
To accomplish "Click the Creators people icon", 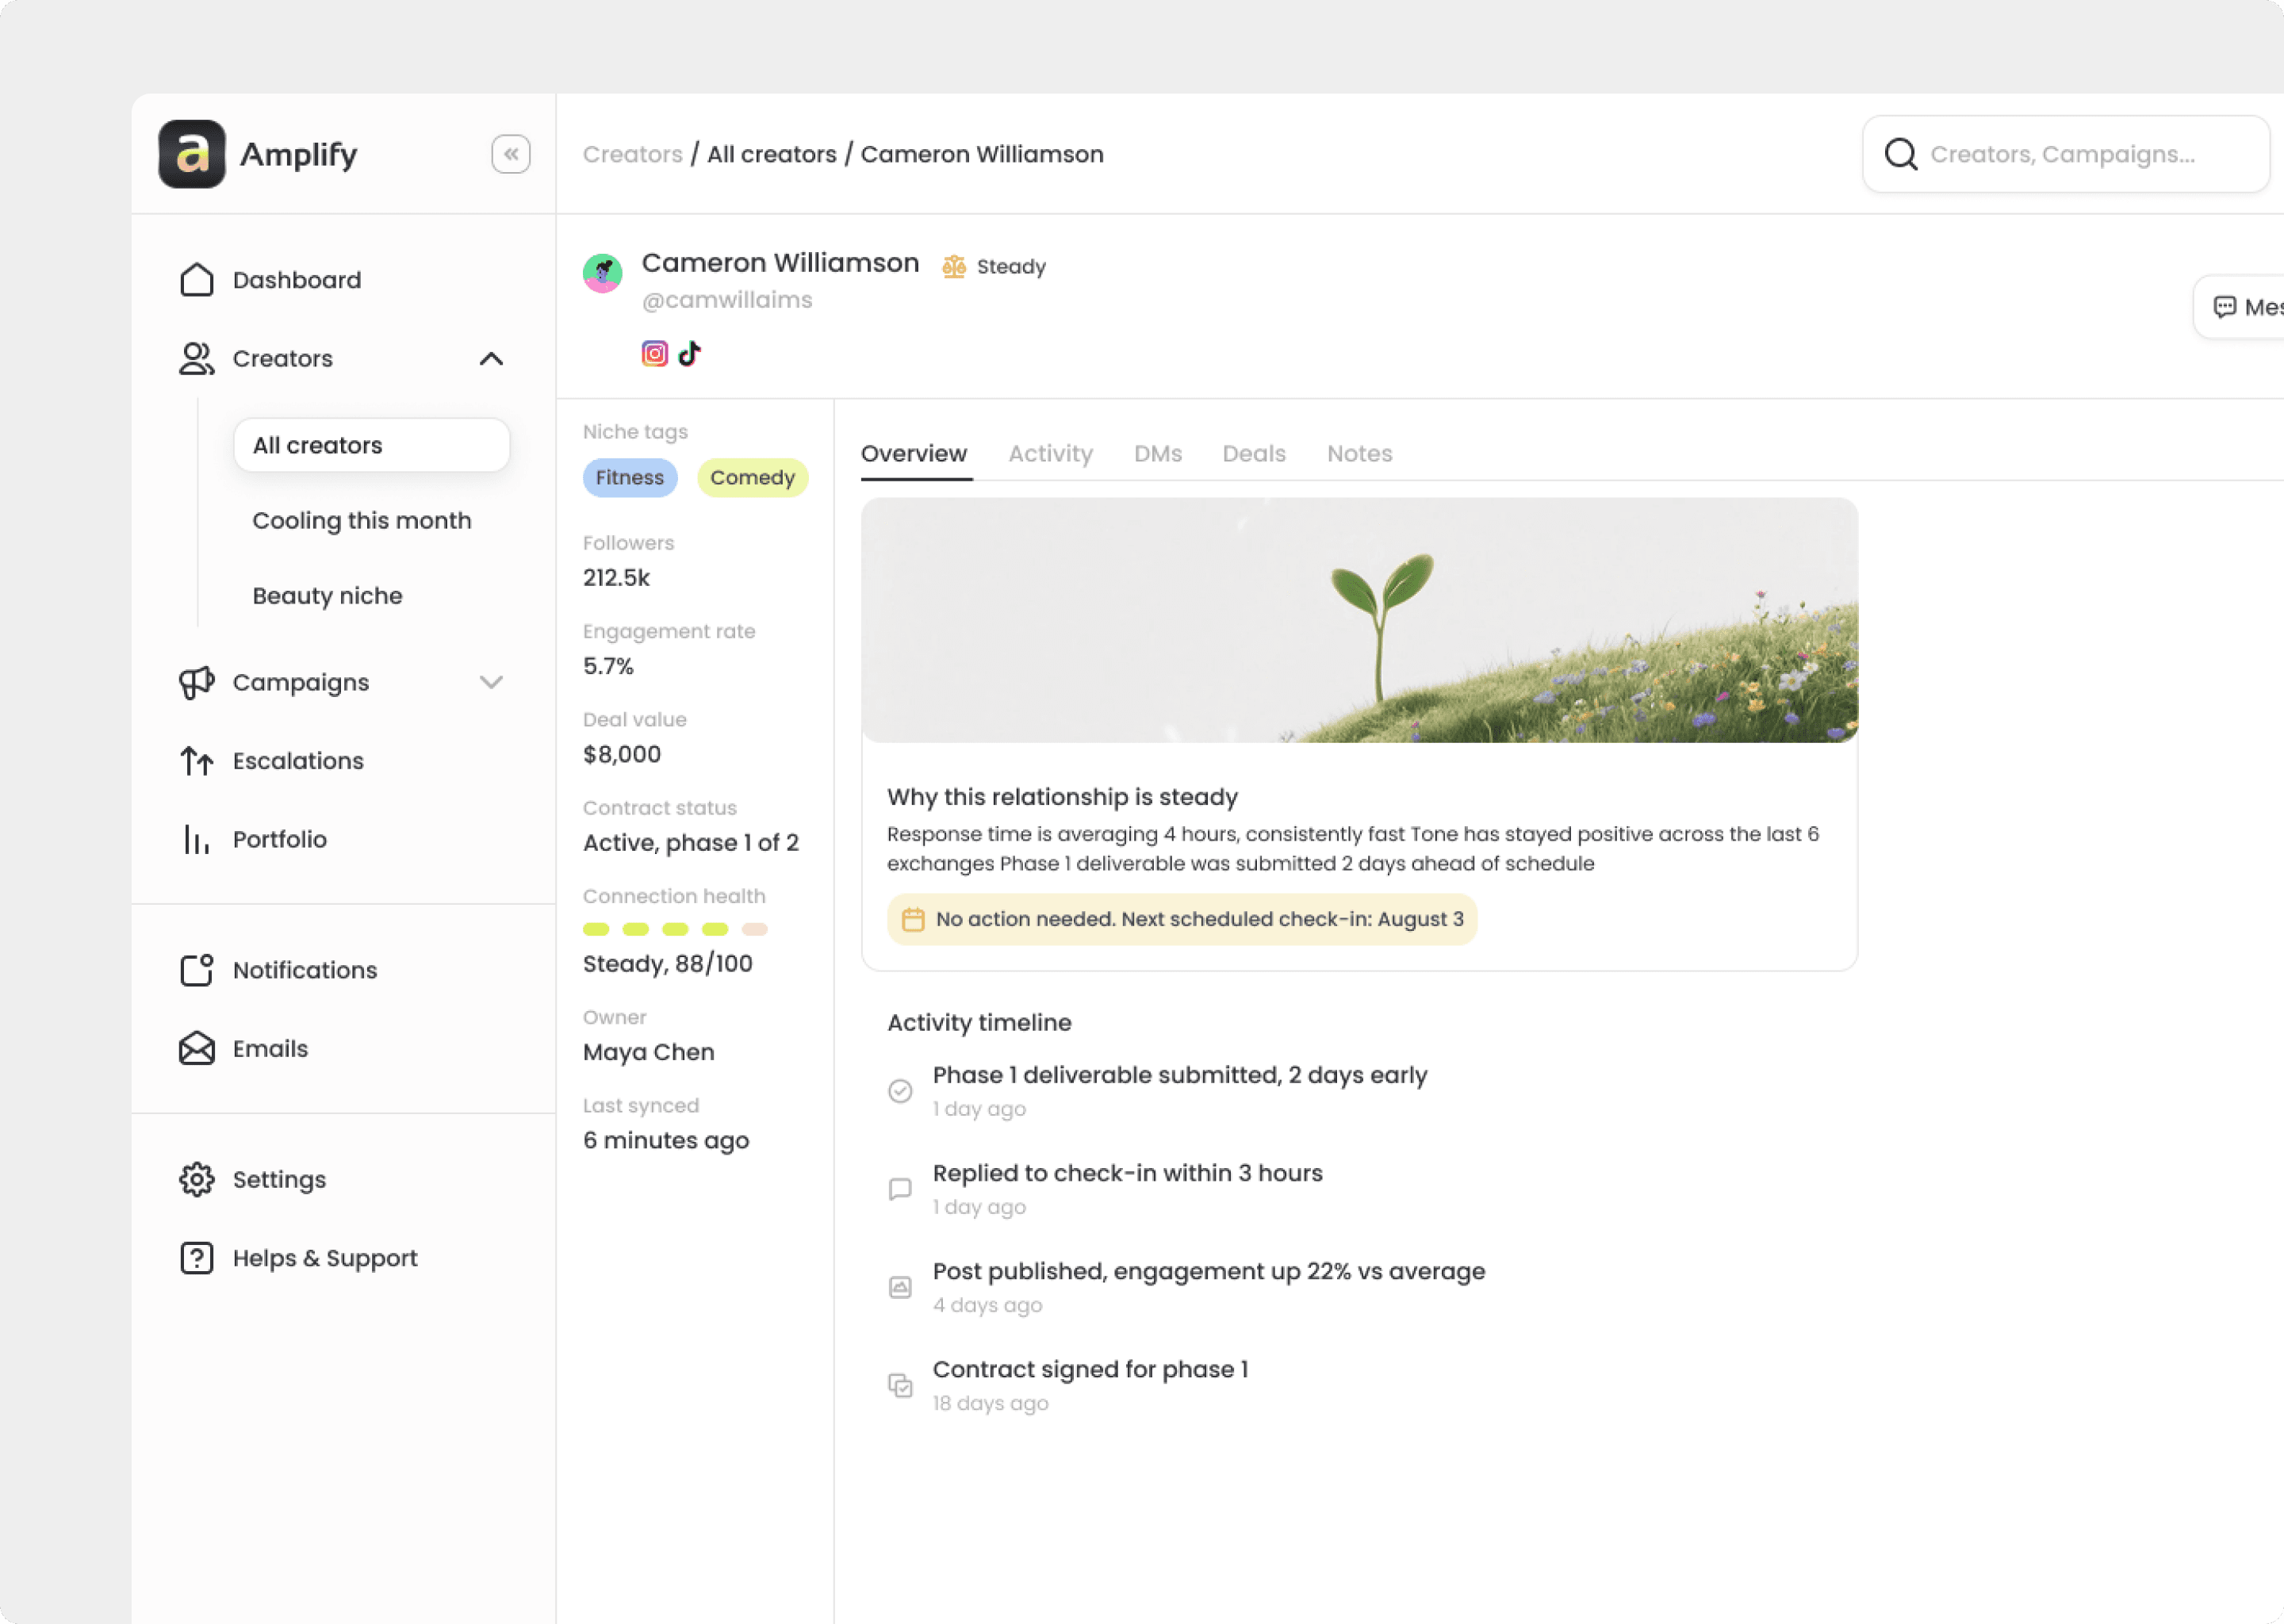I will coord(197,359).
